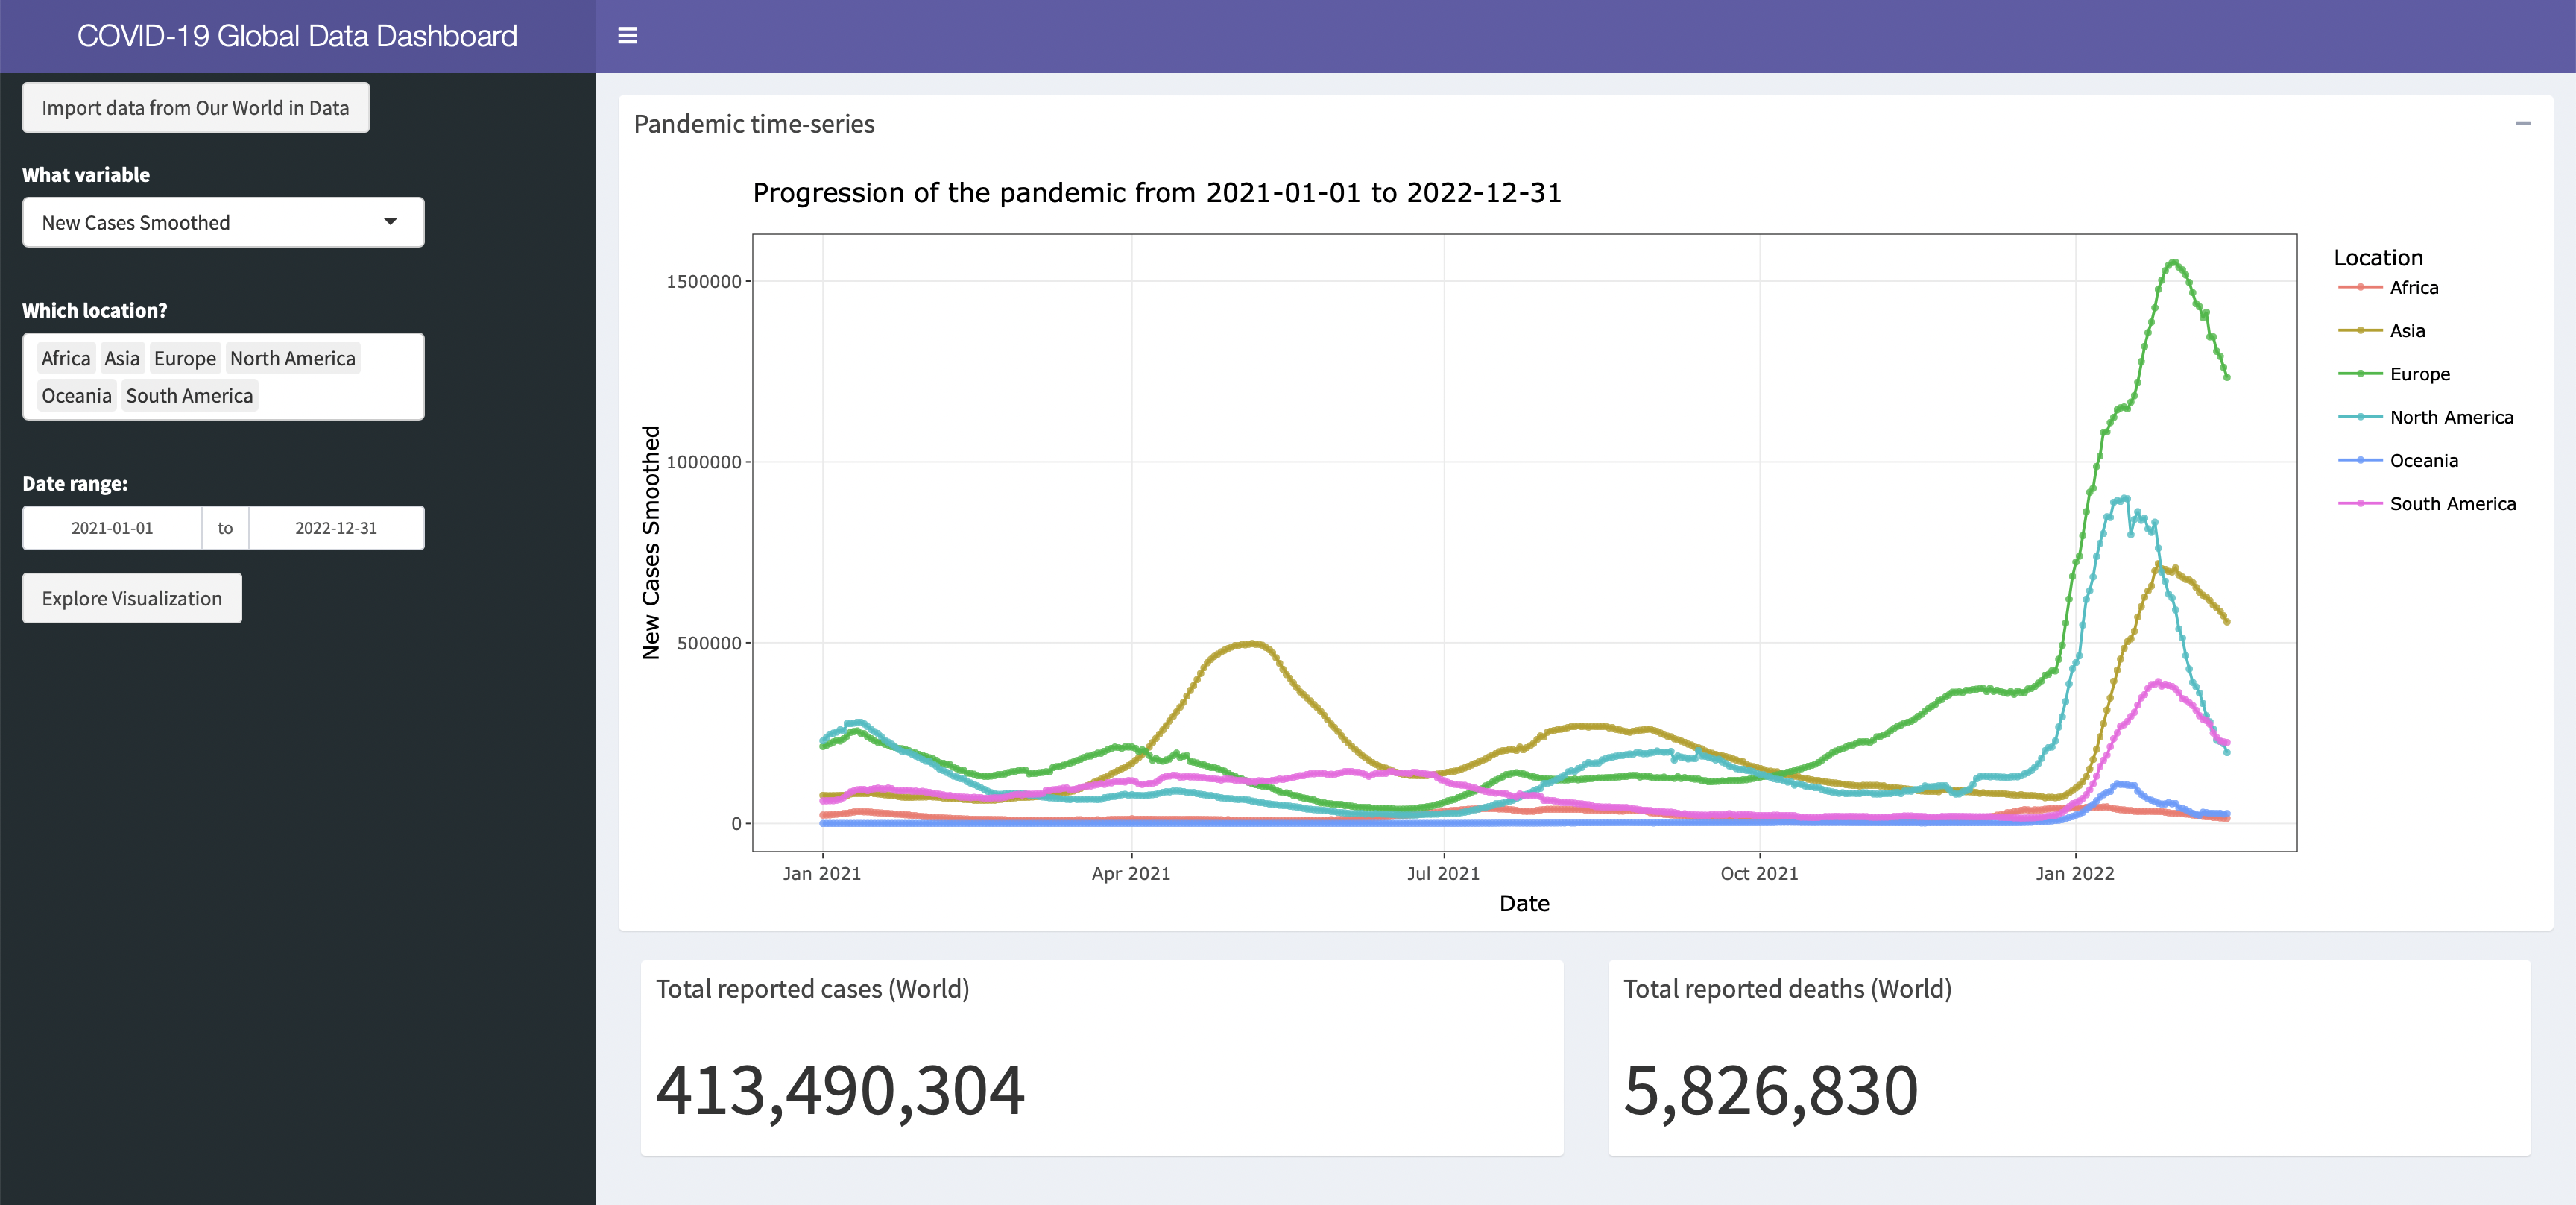The height and width of the screenshot is (1205, 2576).
Task: Select the Europe location tag
Action: [185, 358]
